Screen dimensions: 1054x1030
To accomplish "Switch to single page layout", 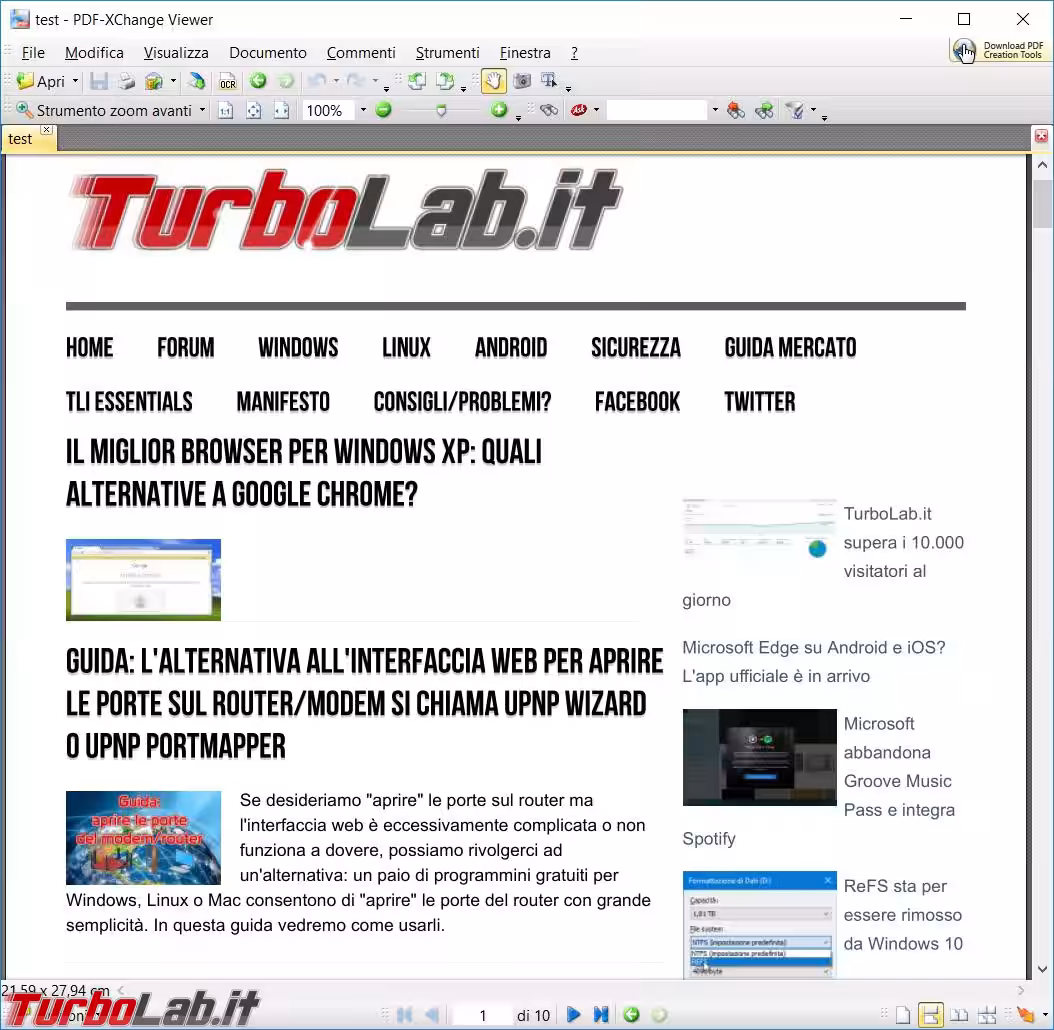I will click(903, 1015).
